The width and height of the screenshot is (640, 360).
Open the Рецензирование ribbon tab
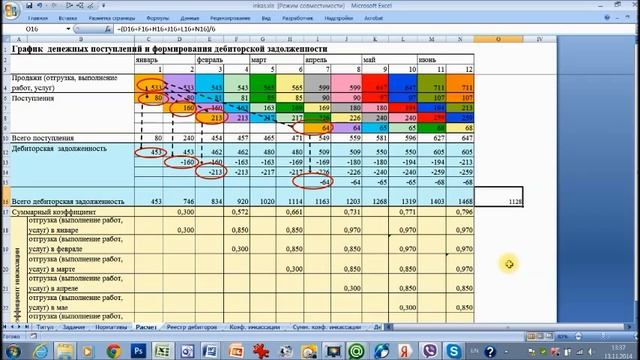click(x=230, y=18)
